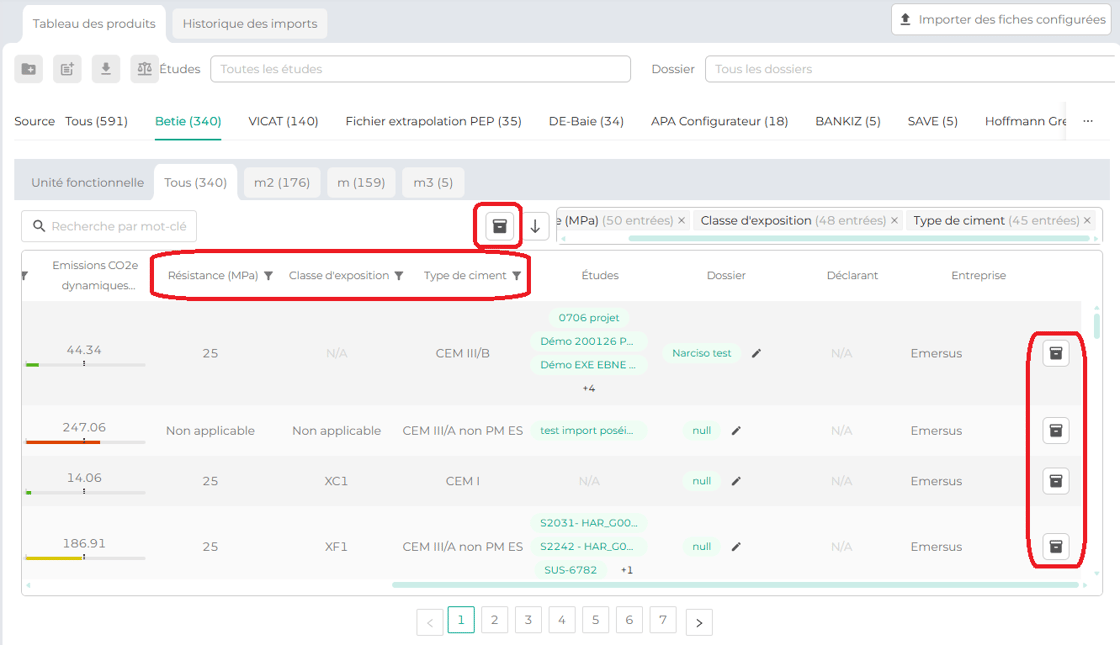Expand the +1 more studies indicator

[626, 570]
